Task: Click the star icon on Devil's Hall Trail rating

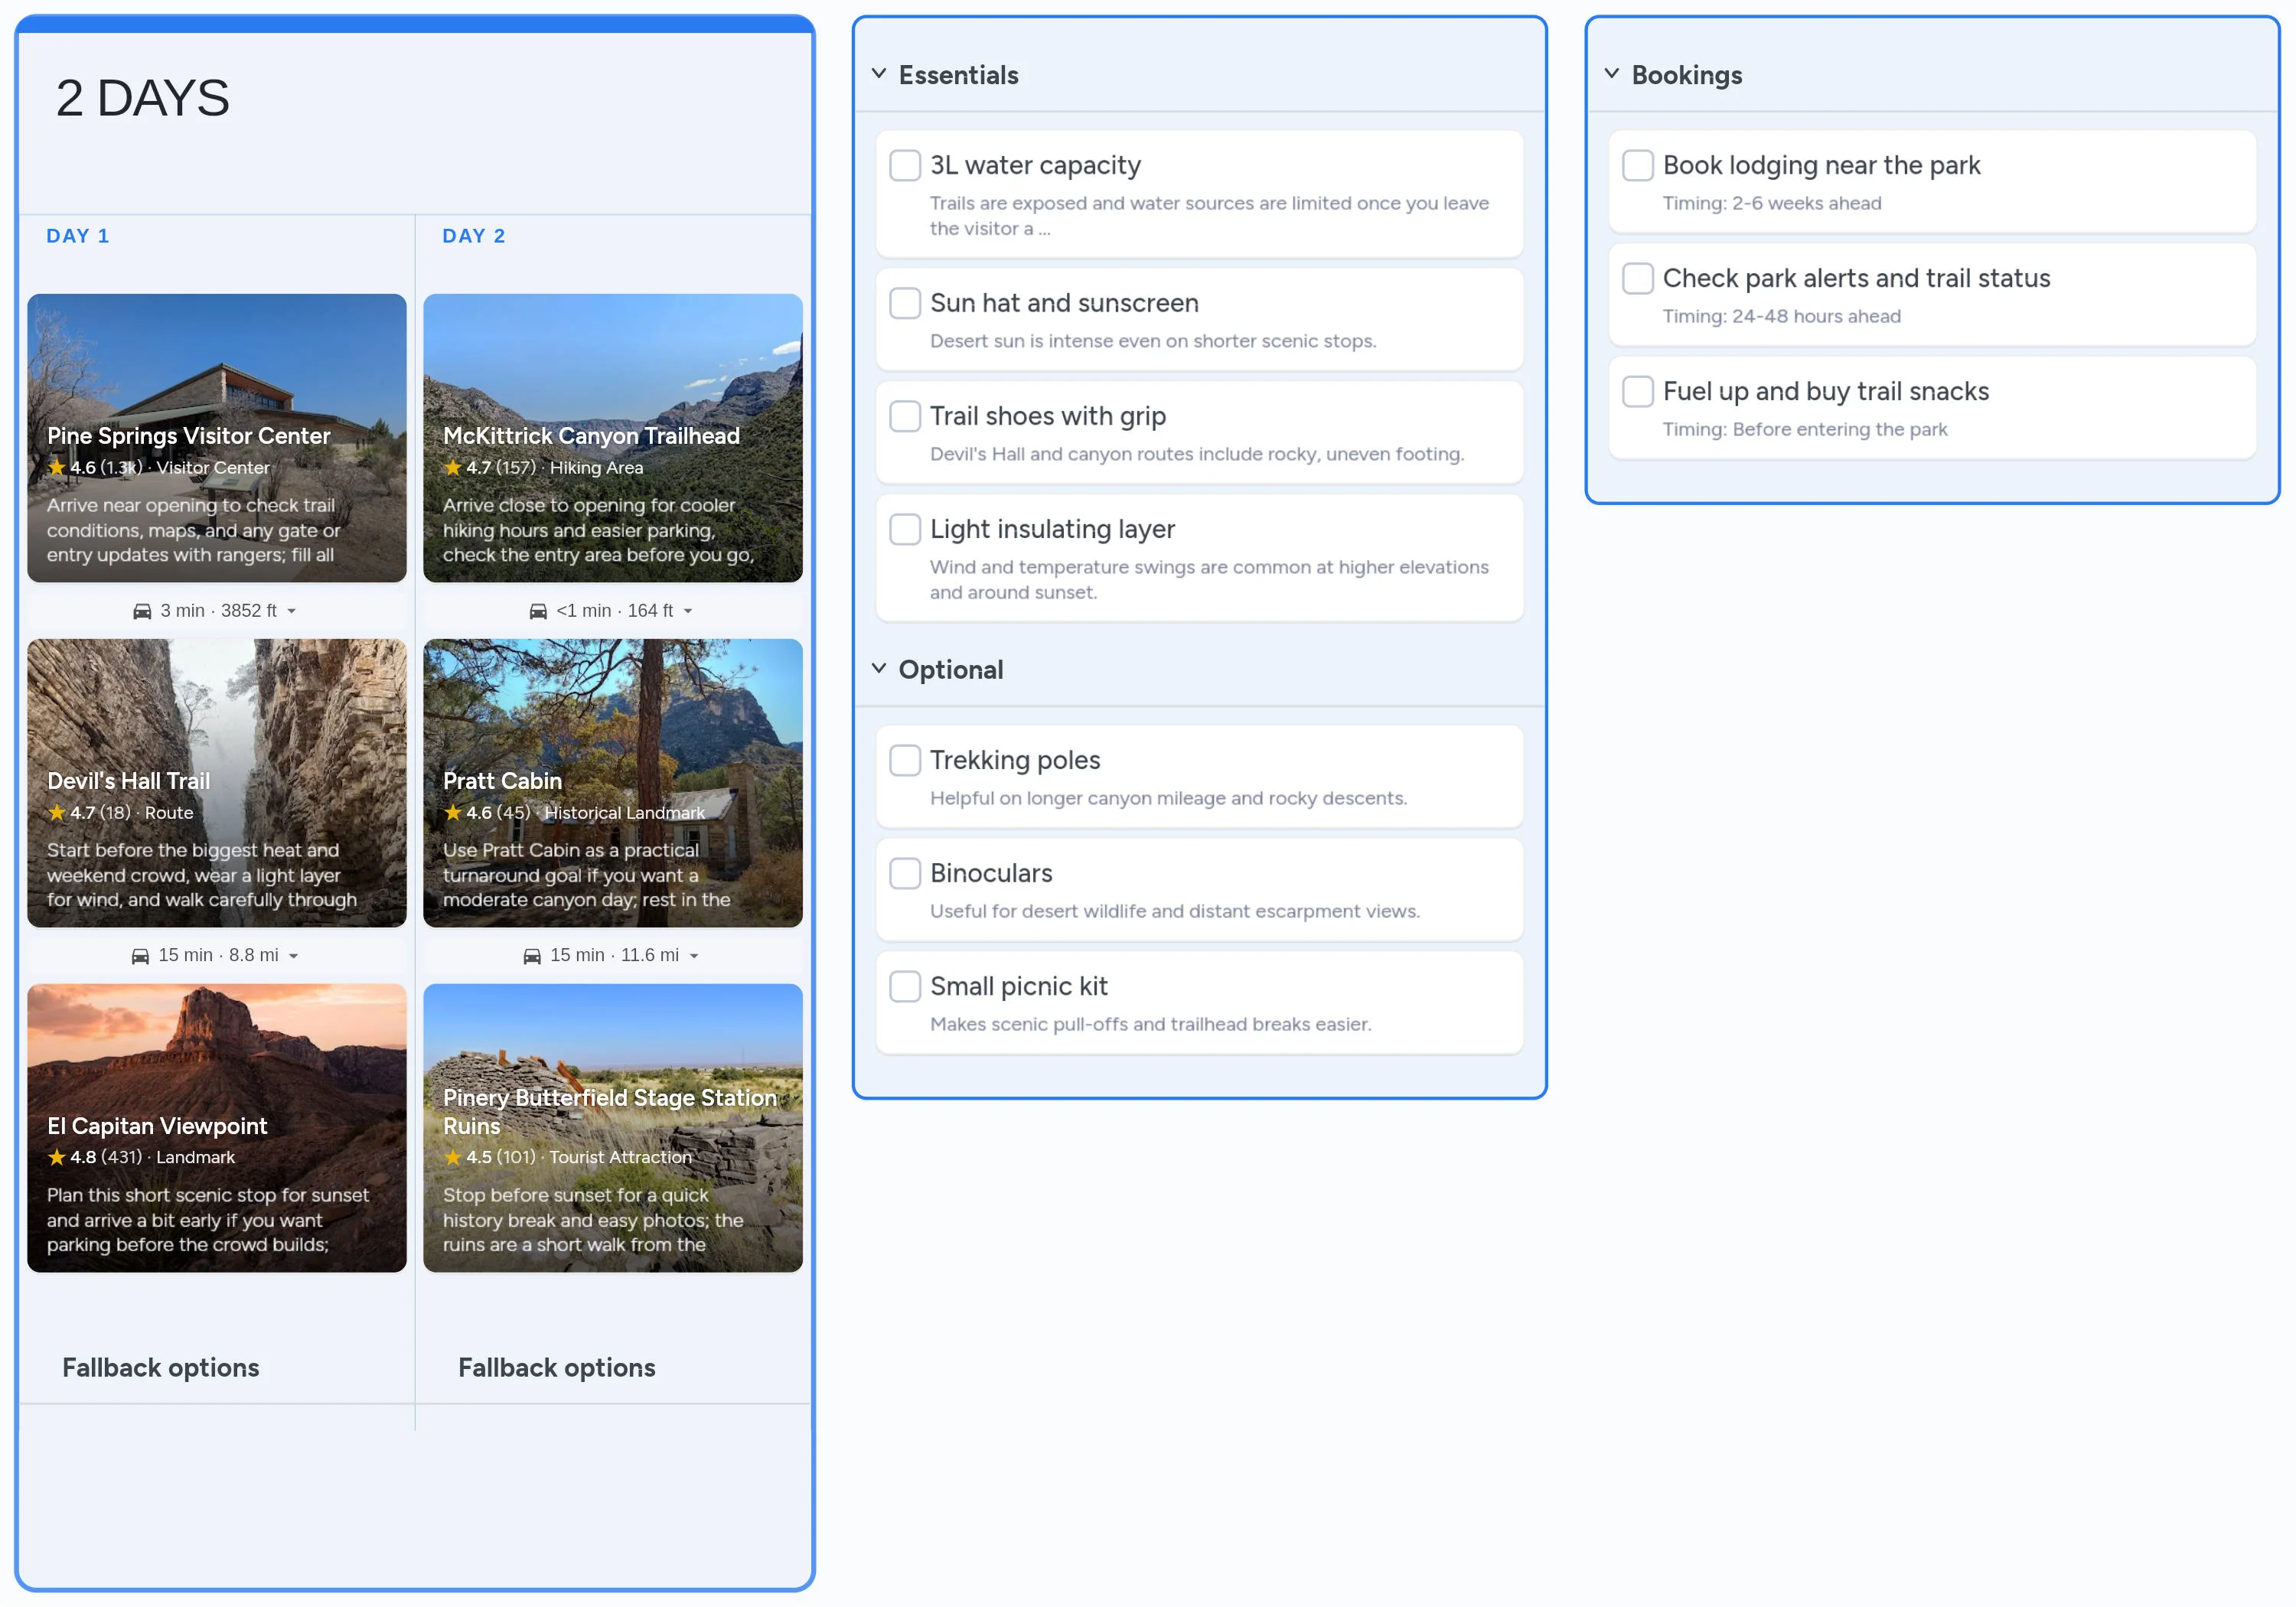Action: coord(57,813)
